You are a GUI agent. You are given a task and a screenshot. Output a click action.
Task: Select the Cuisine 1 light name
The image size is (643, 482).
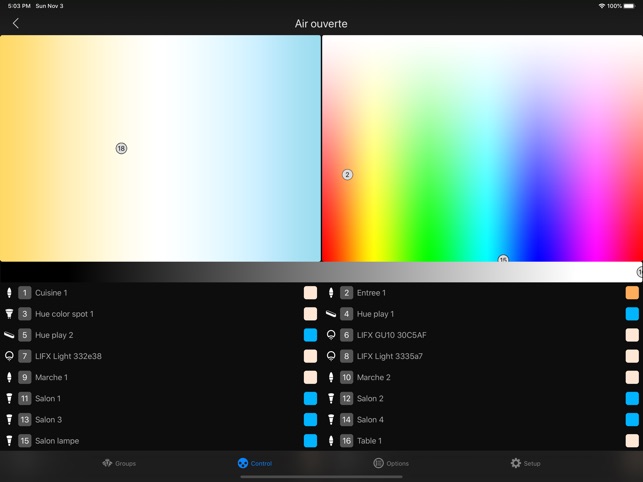coord(51,292)
